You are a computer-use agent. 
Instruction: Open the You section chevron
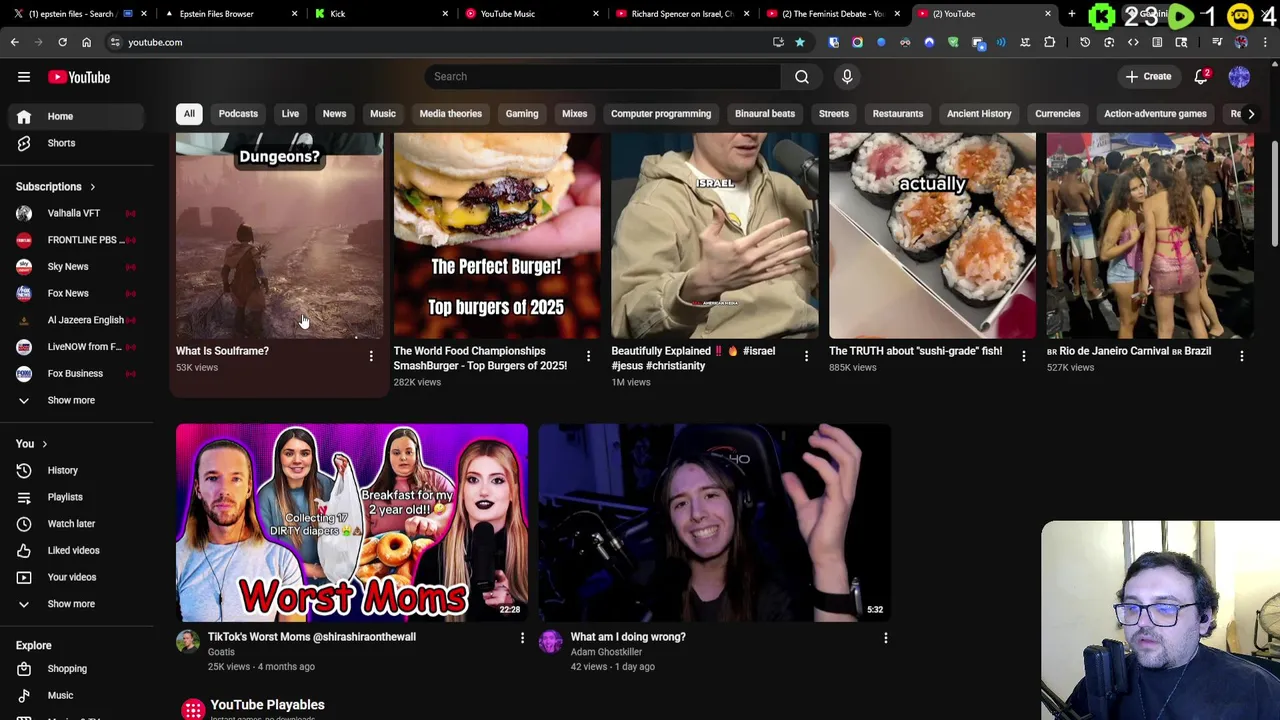44,444
